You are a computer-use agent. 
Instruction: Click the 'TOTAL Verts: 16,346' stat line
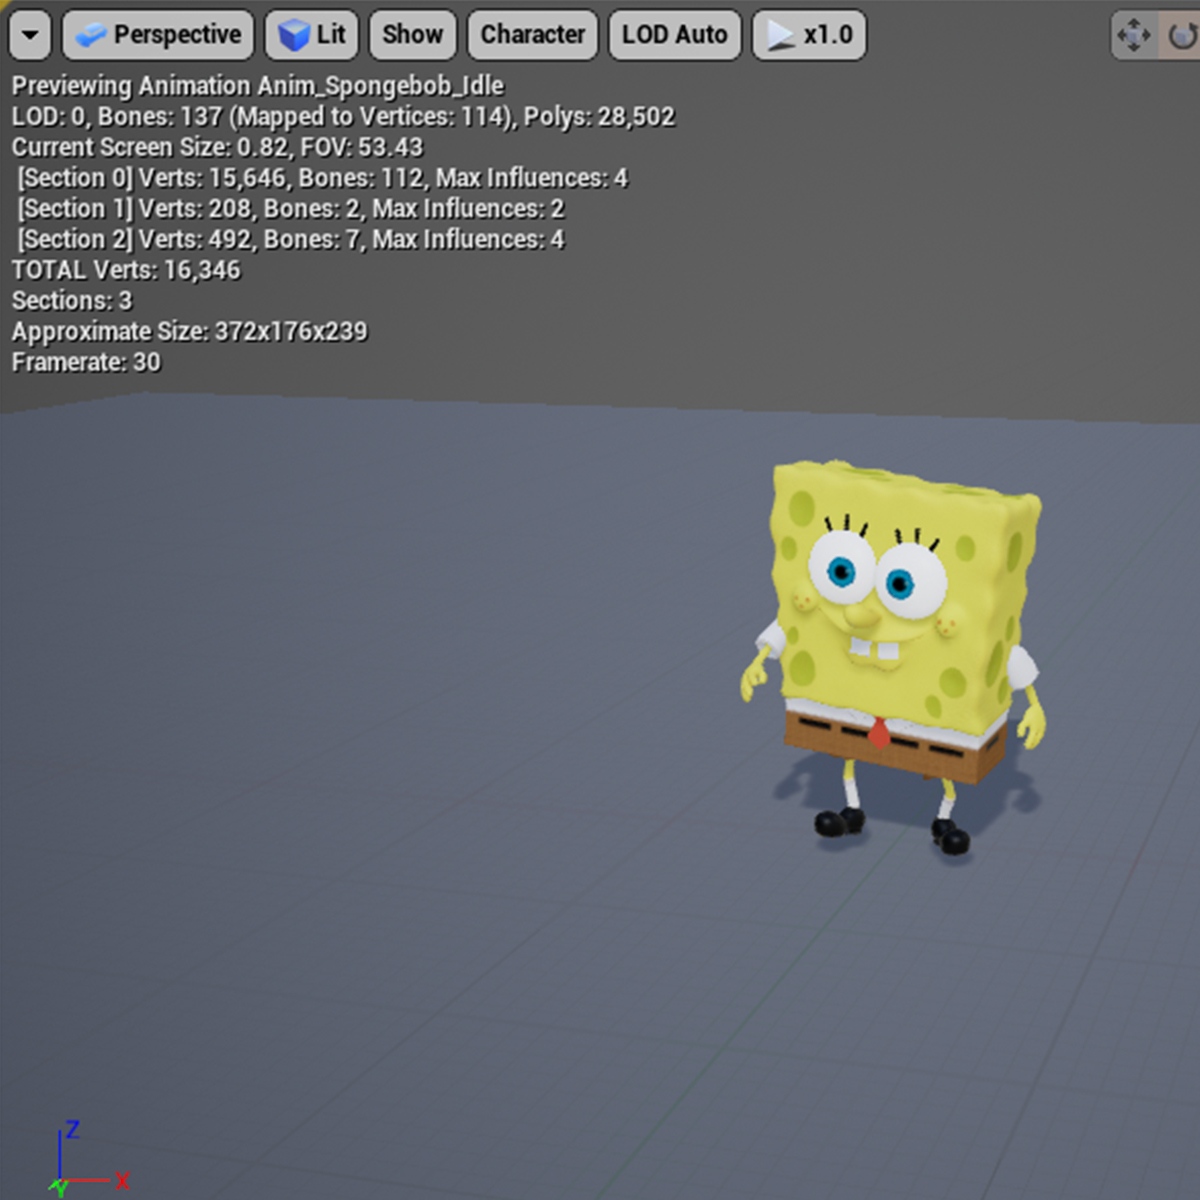click(x=126, y=270)
